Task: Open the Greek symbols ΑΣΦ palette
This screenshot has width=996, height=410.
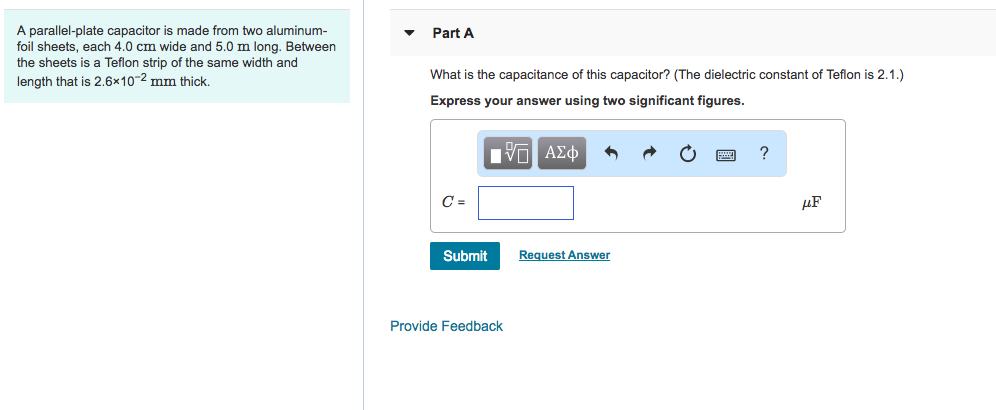Action: 562,153
